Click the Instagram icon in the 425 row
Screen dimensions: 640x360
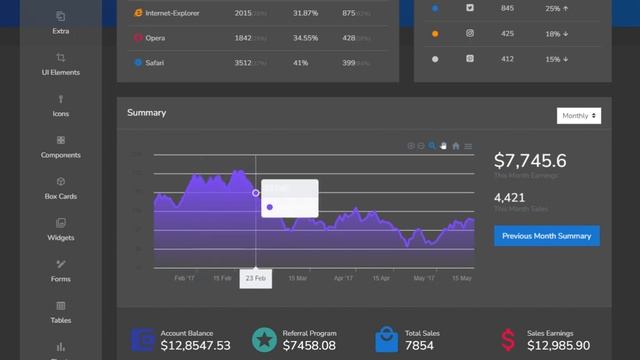pyautogui.click(x=470, y=33)
